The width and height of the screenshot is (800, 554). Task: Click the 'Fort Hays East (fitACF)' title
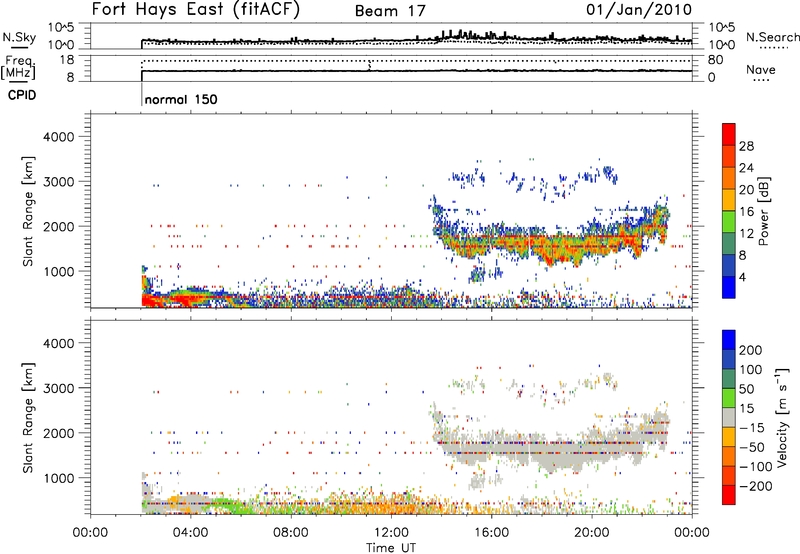[195, 9]
